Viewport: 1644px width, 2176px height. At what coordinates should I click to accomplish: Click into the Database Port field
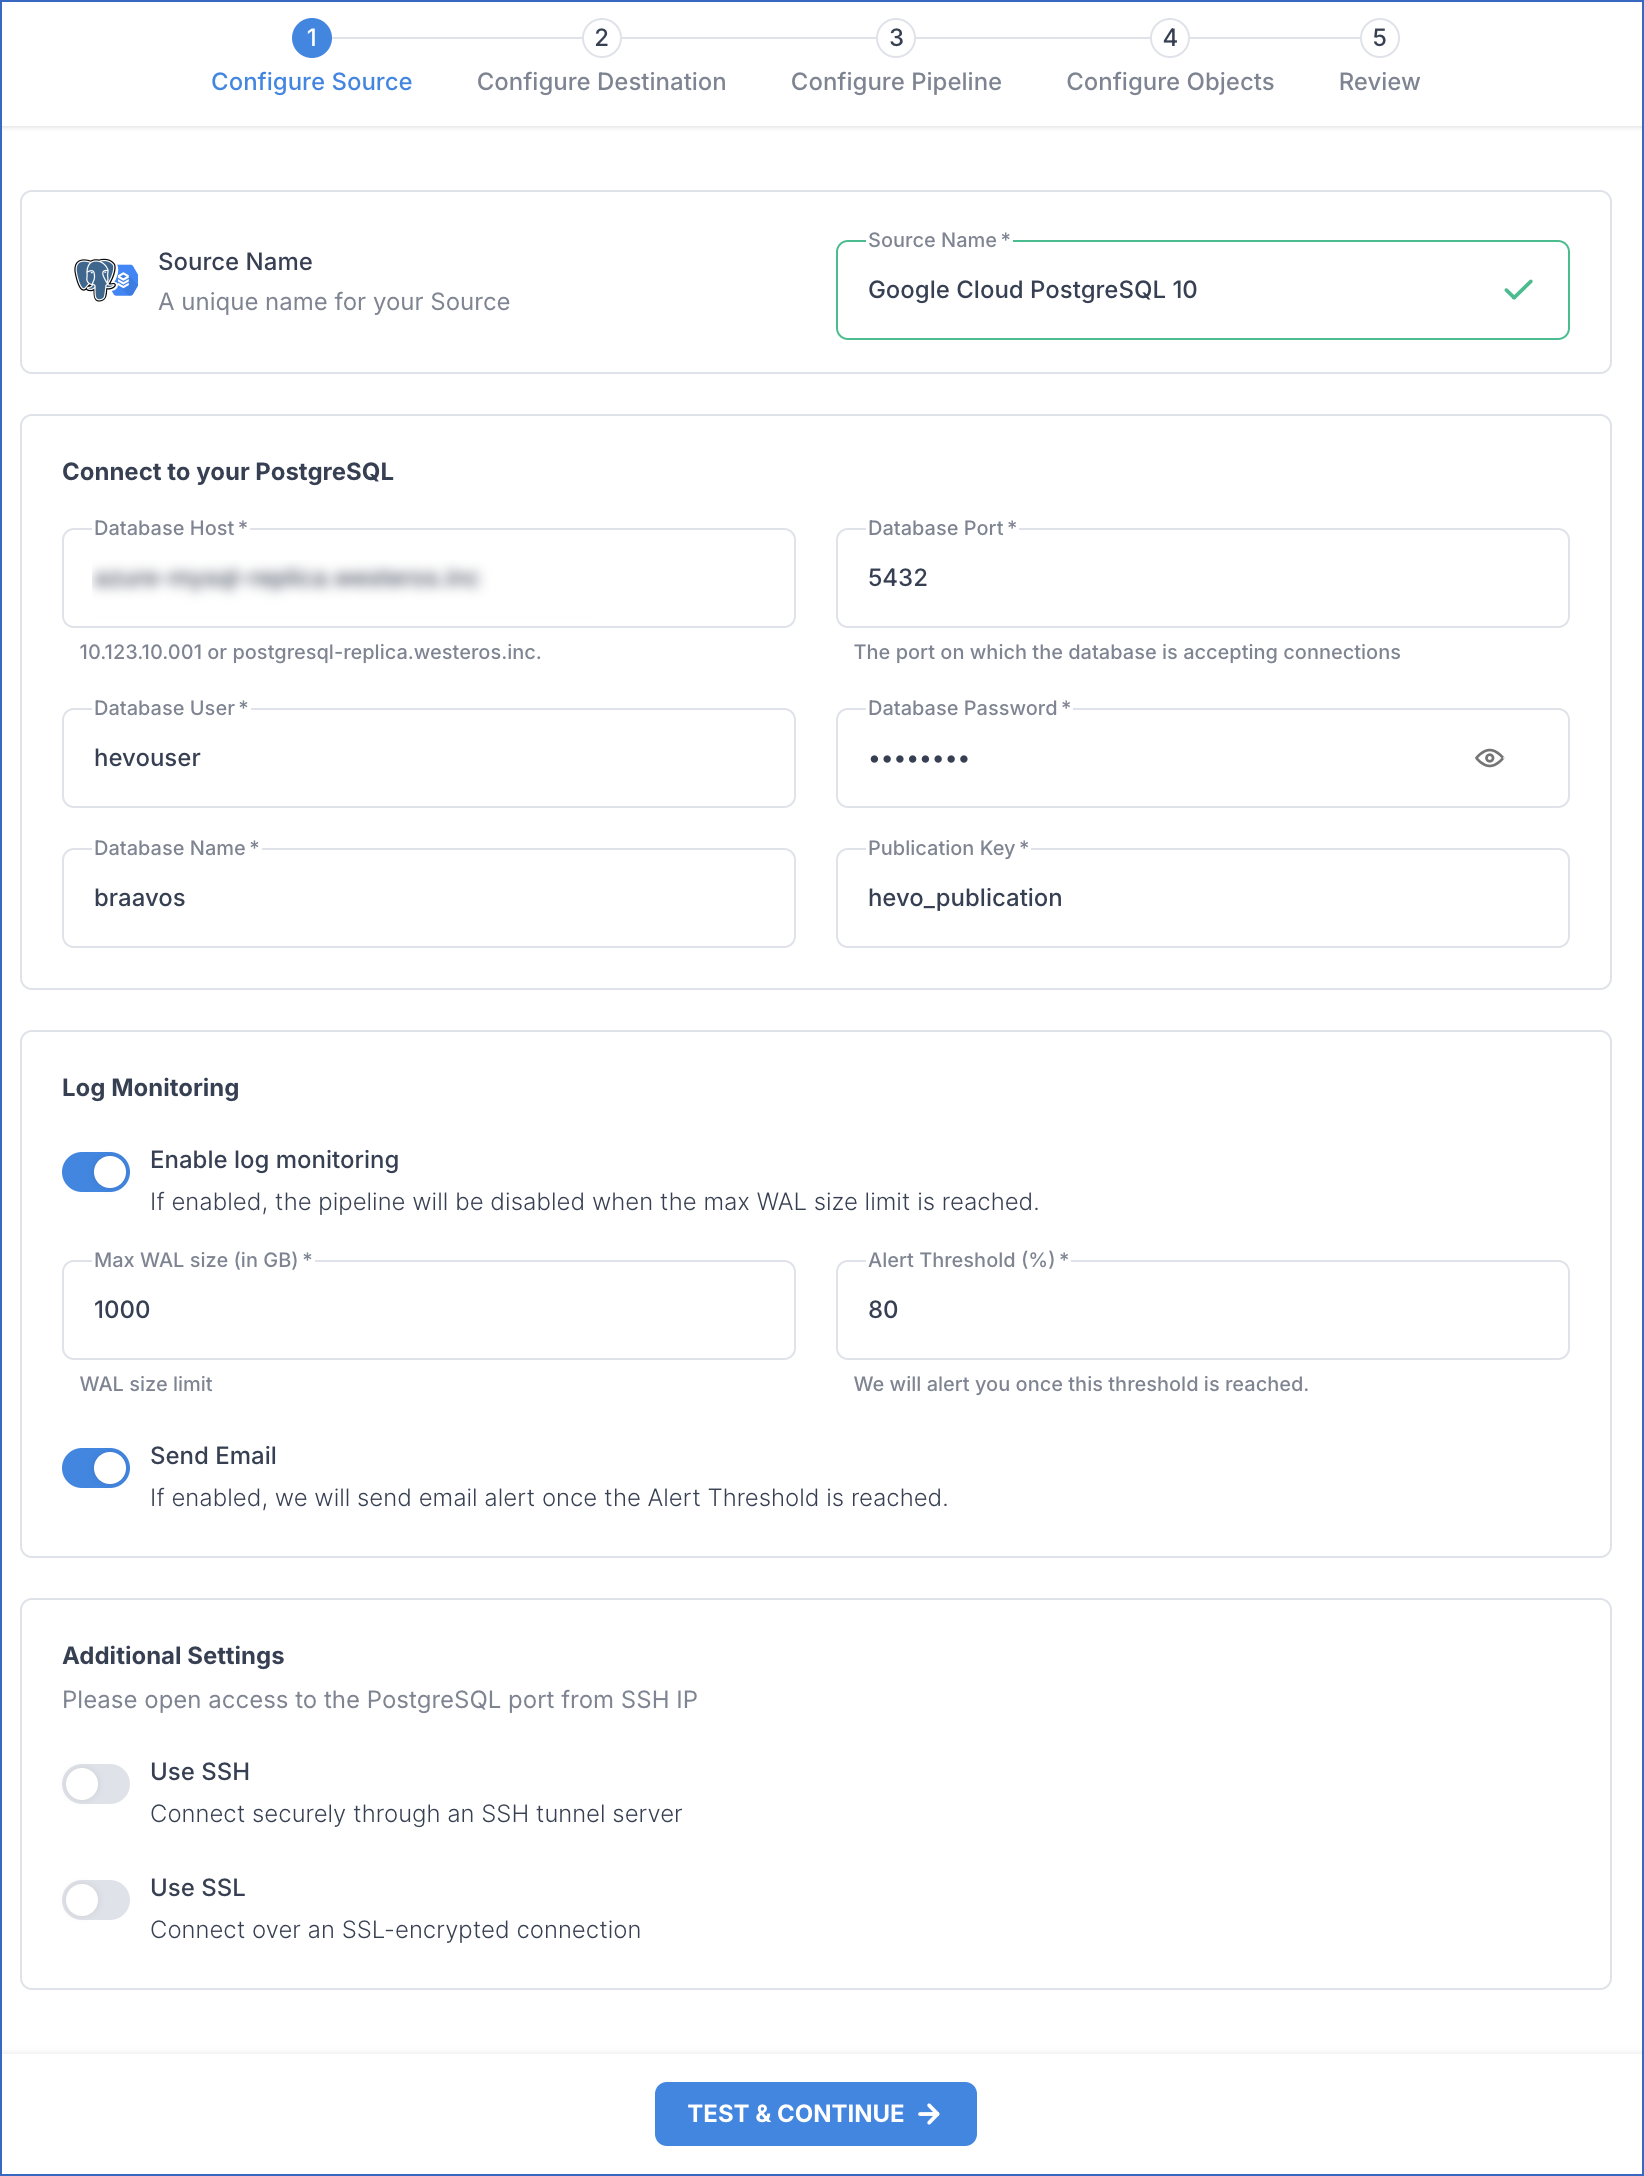pos(1202,578)
